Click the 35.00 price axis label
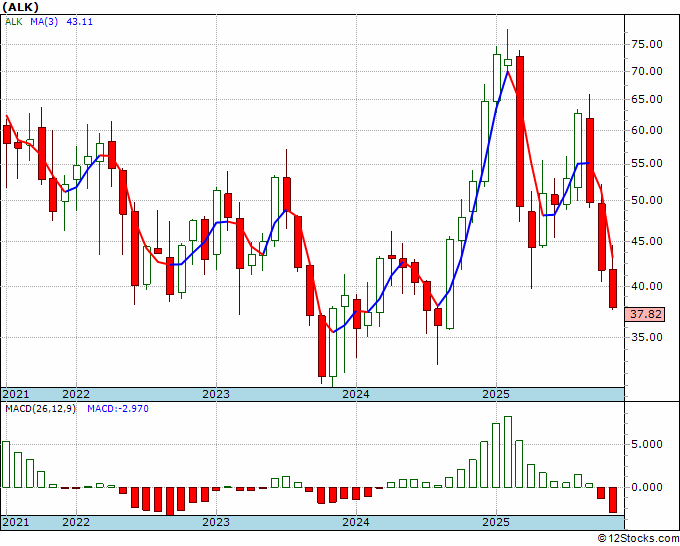 [647, 337]
